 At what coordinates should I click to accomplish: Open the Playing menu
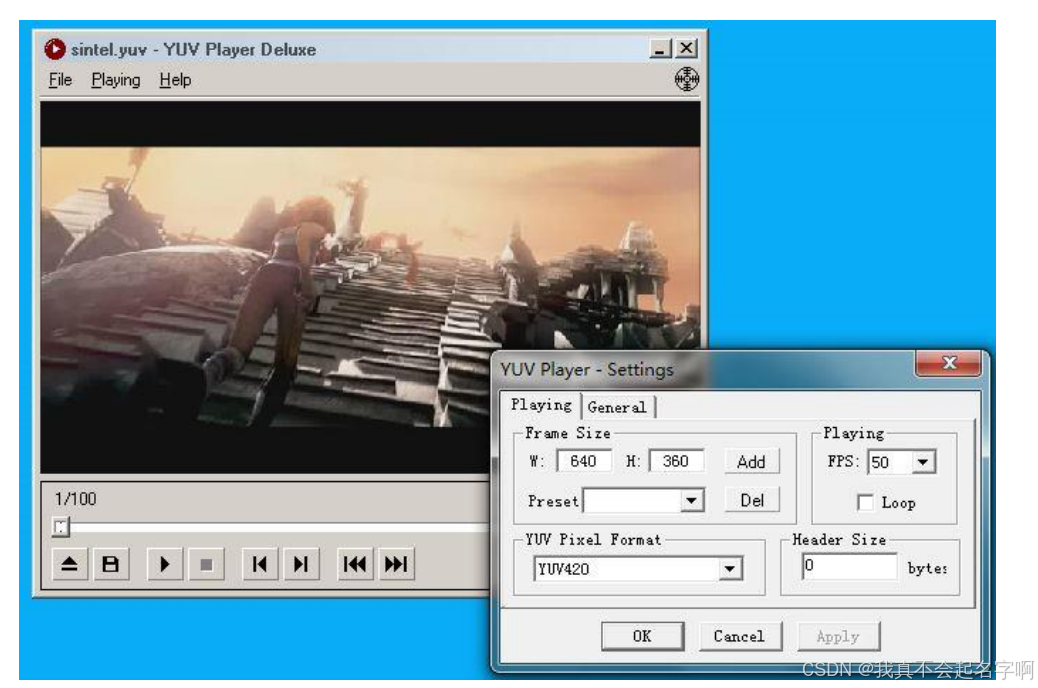[116, 80]
